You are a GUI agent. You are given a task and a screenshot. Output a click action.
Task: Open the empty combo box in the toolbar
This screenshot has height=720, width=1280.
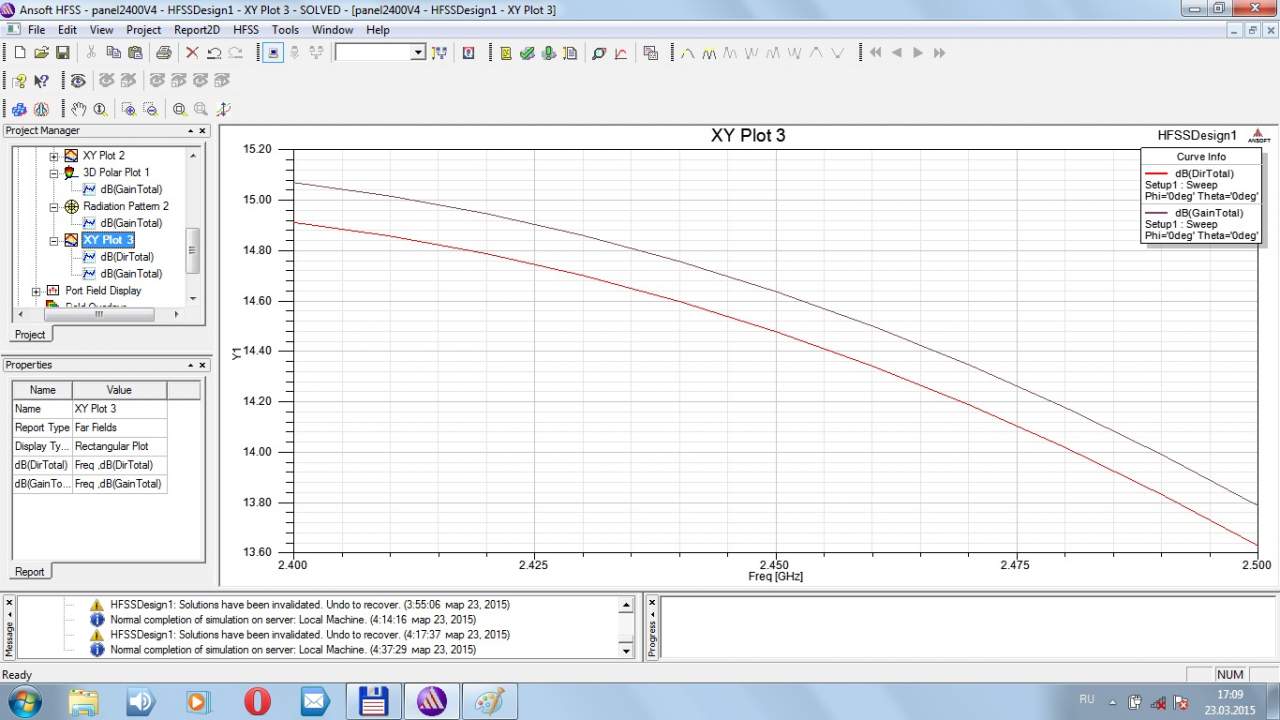tap(380, 52)
